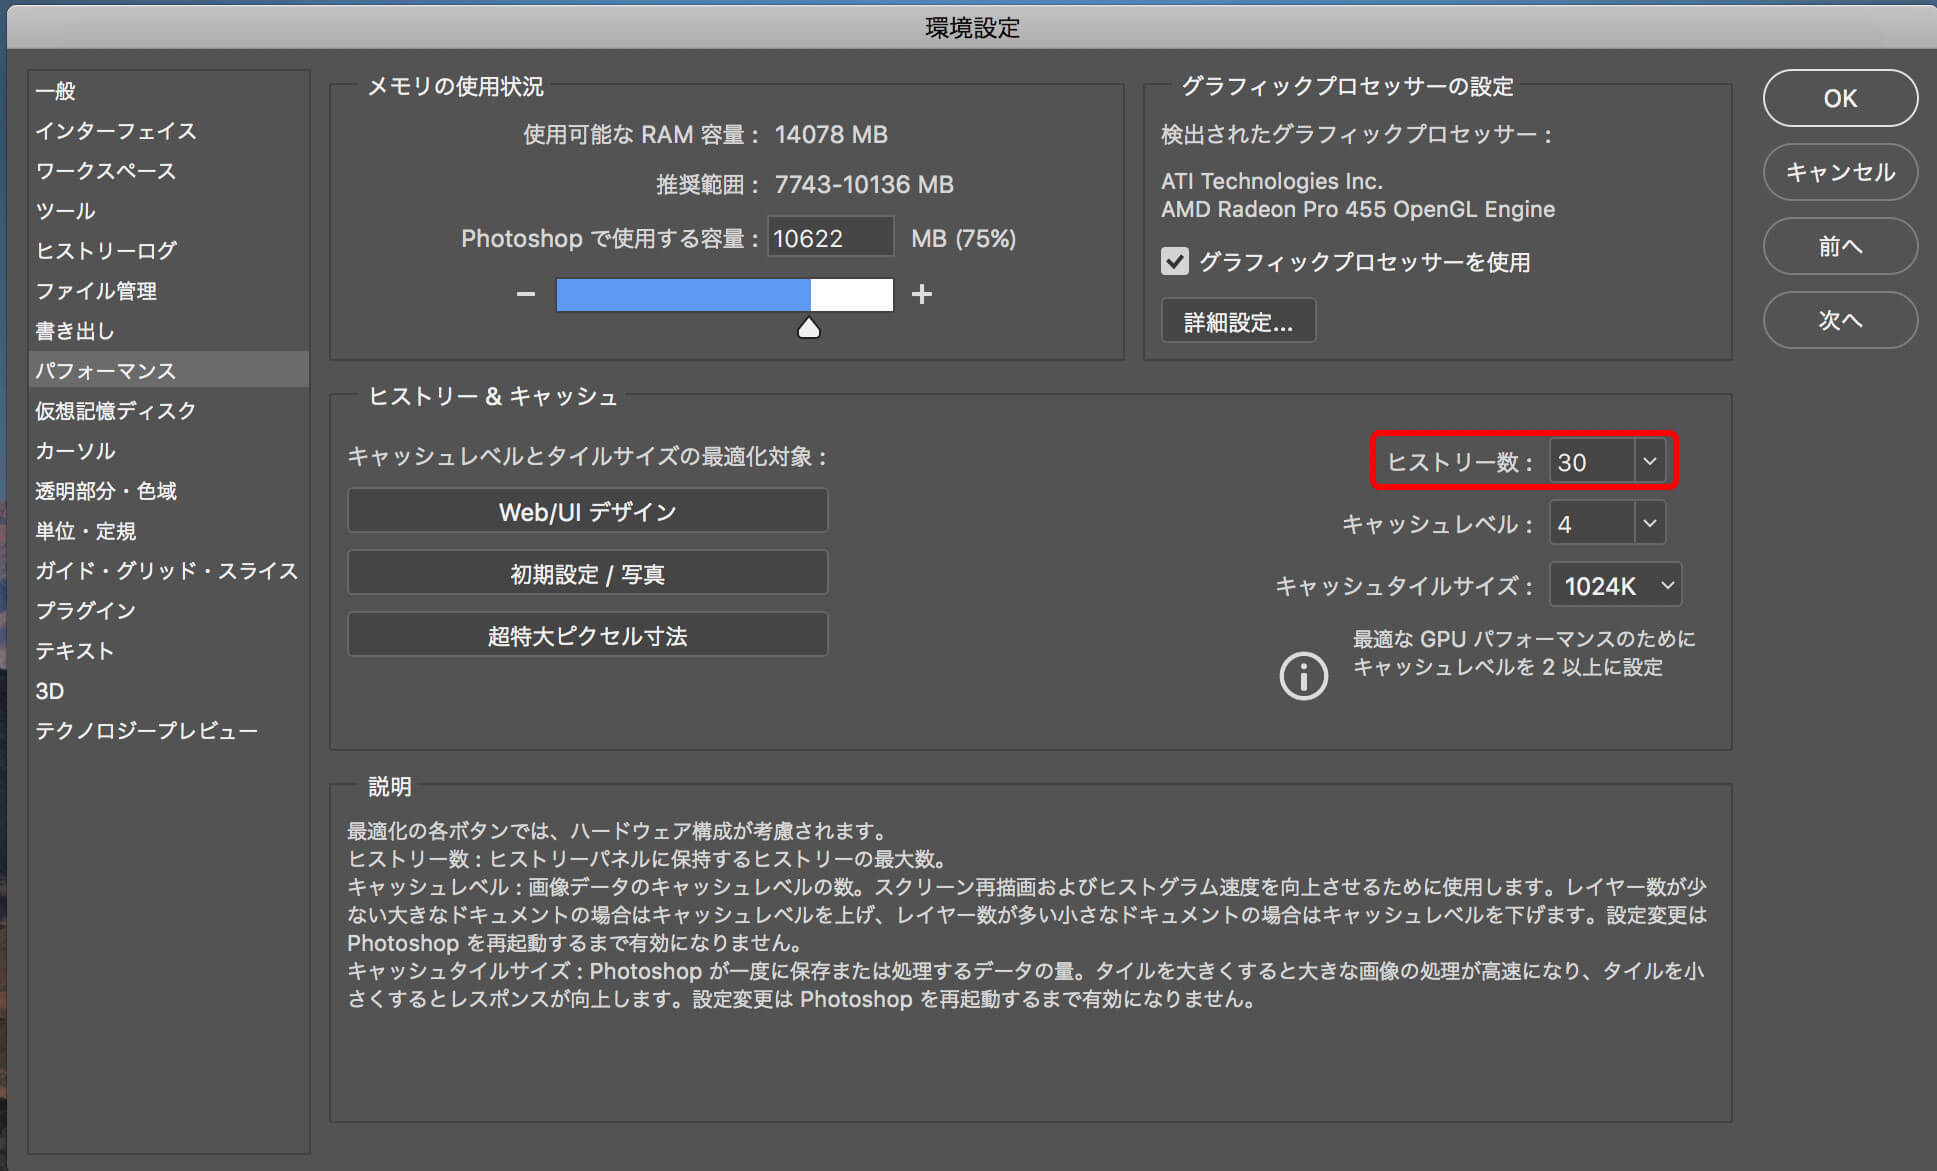Expand the ヒストリー数 dropdown arrow
The width and height of the screenshot is (1937, 1171).
point(1650,461)
